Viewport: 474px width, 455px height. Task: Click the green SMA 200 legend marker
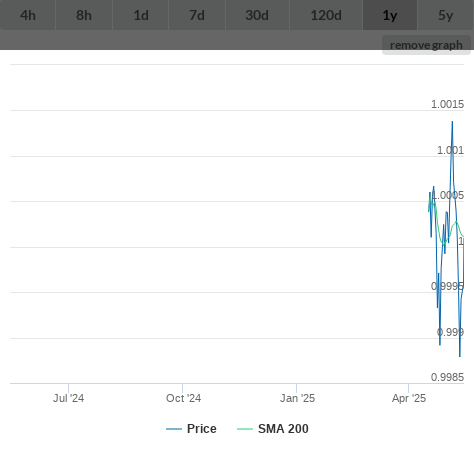coord(245,429)
